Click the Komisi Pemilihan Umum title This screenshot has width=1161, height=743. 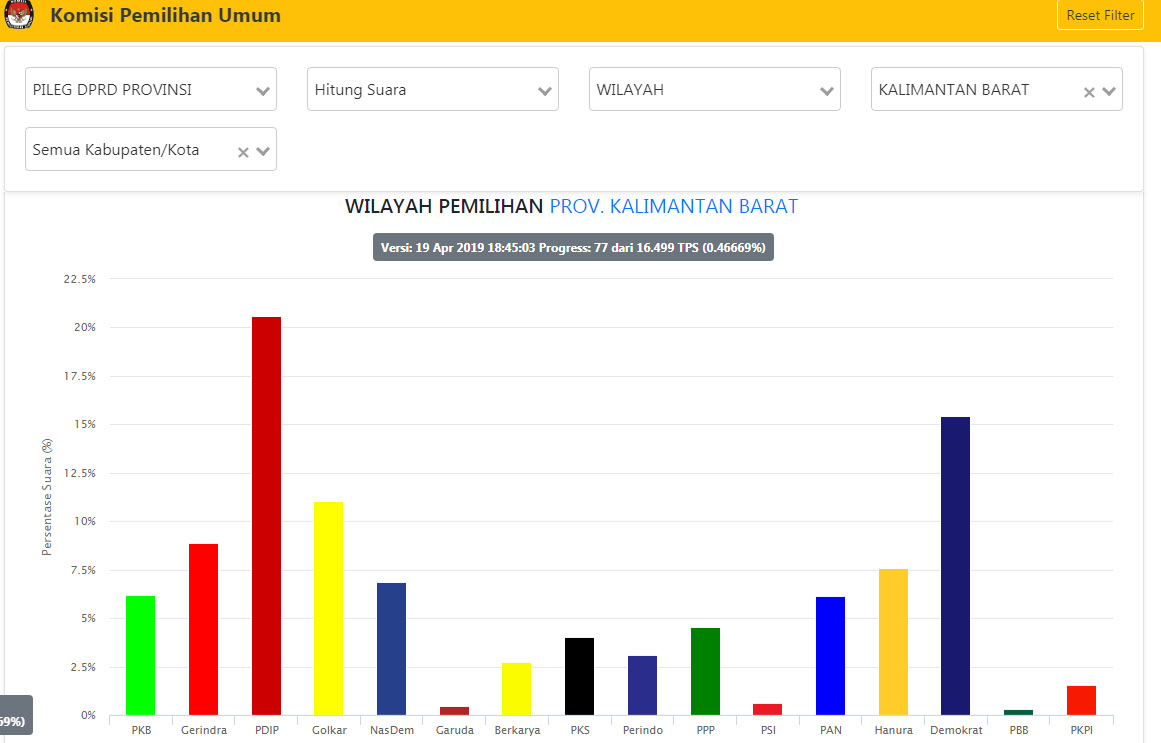(x=165, y=16)
